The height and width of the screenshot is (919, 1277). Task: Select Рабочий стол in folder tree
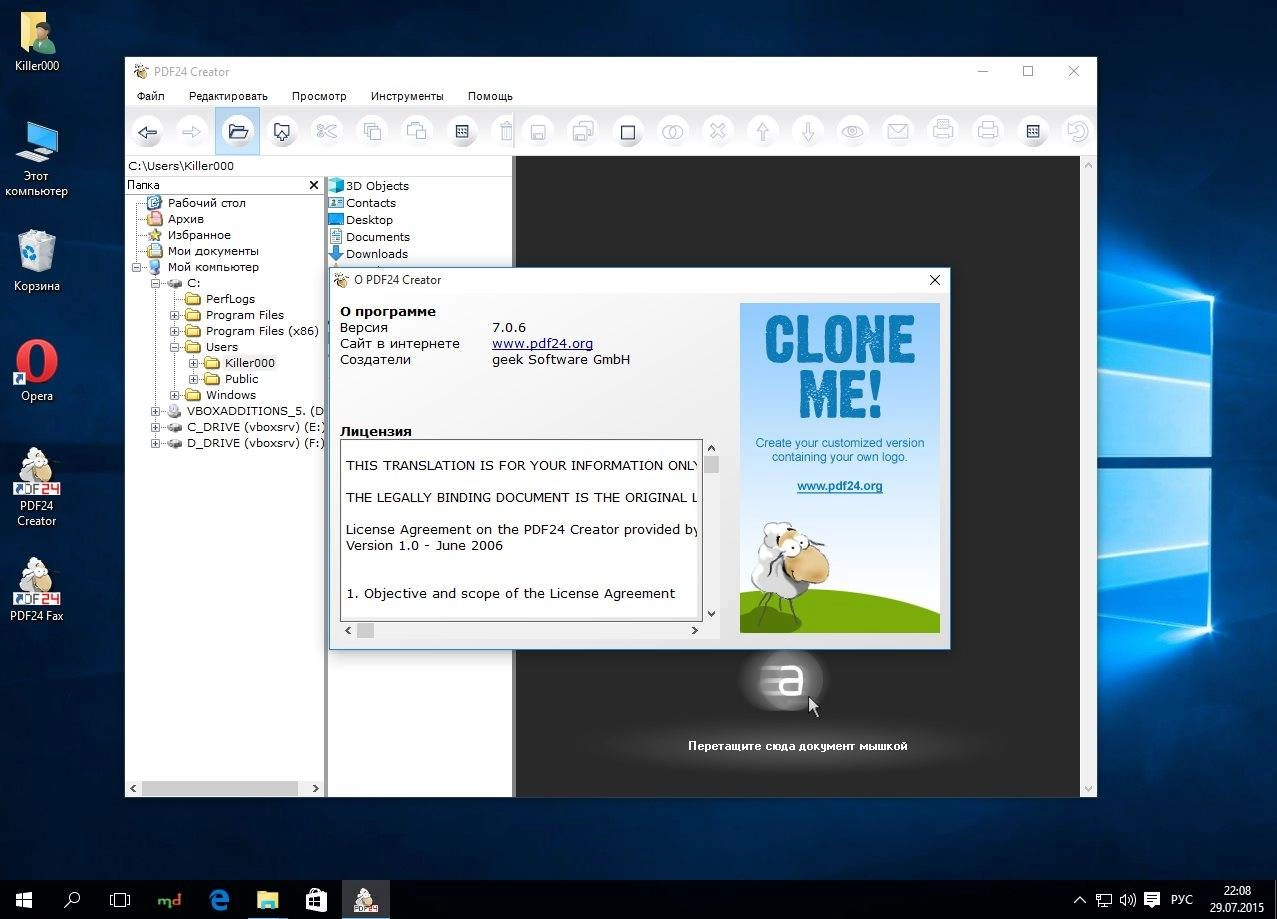click(206, 203)
